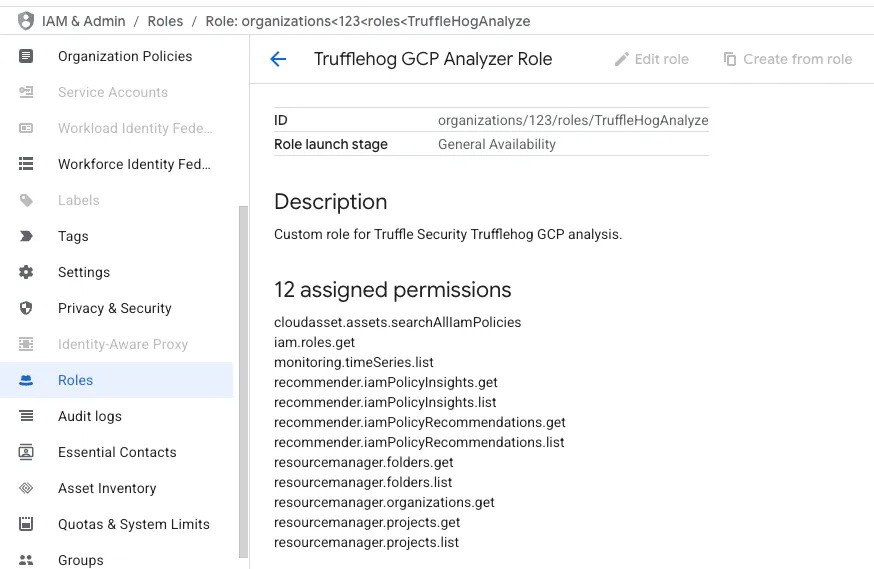
Task: Click recommender.iamPolicyInsights.get permission
Action: 386,382
